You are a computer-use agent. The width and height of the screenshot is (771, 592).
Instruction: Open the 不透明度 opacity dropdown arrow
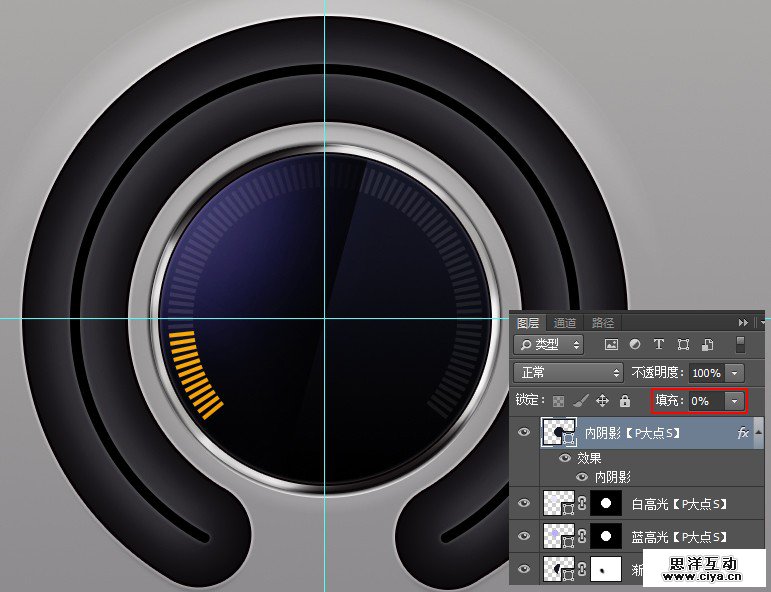(736, 372)
